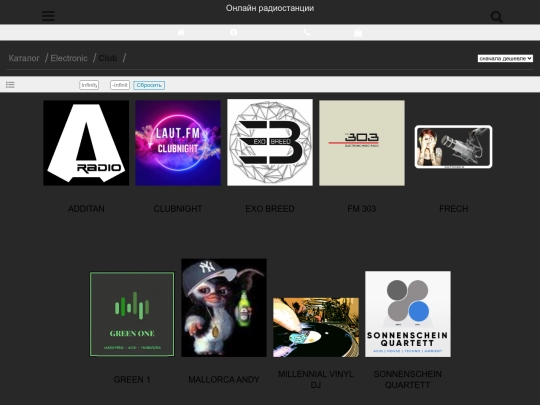Open the Frech microphone thumbnail
The width and height of the screenshot is (540, 405).
tap(454, 147)
